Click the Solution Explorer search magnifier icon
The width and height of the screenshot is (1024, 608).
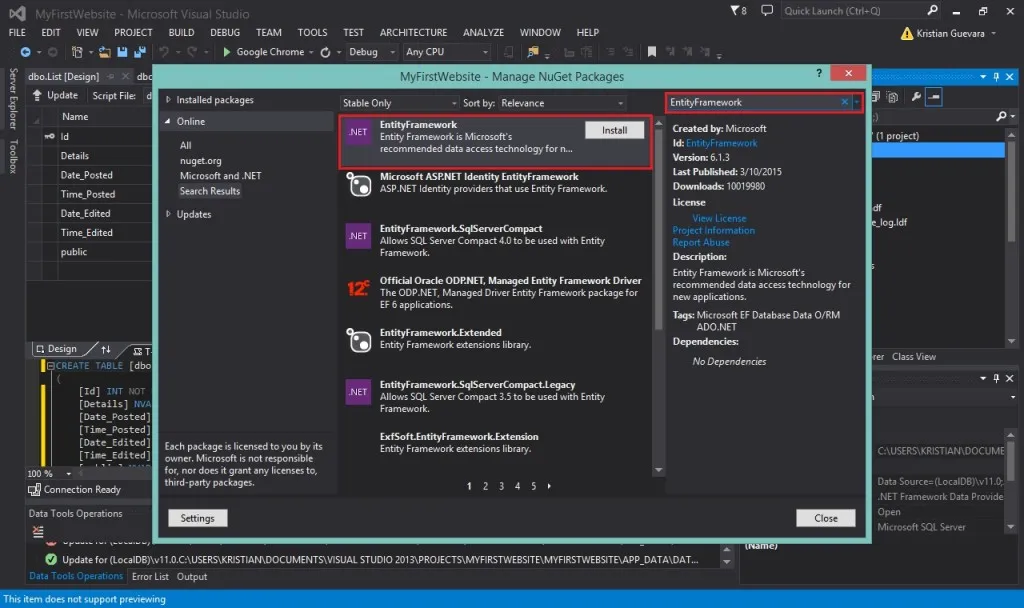1001,116
